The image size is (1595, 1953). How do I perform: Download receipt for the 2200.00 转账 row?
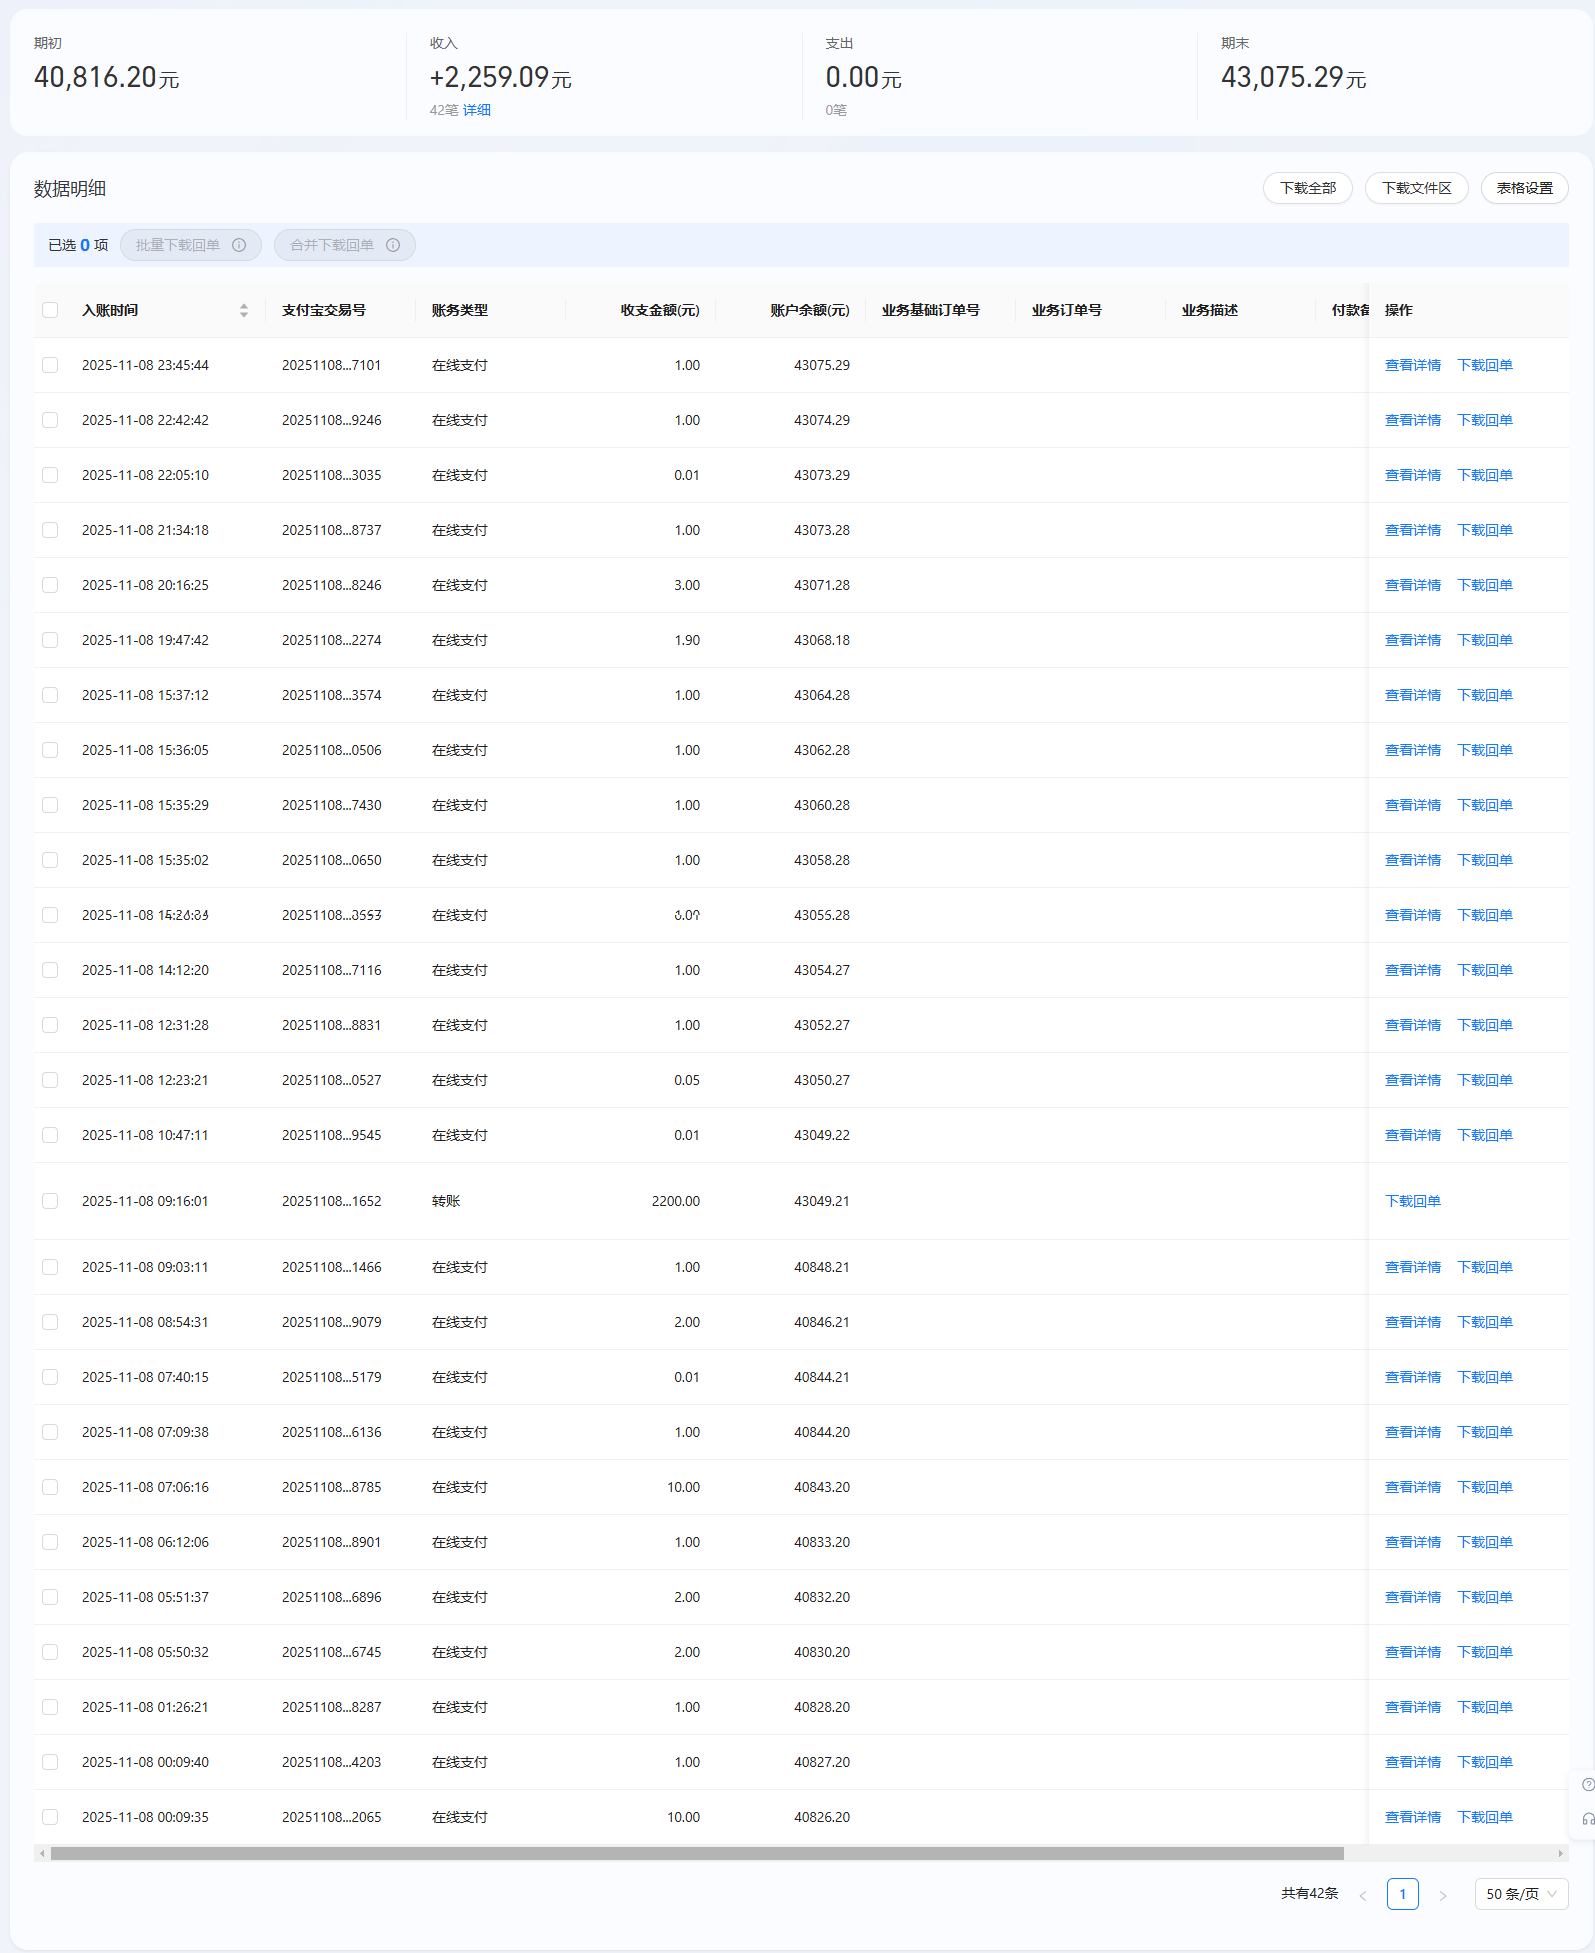[1412, 1201]
